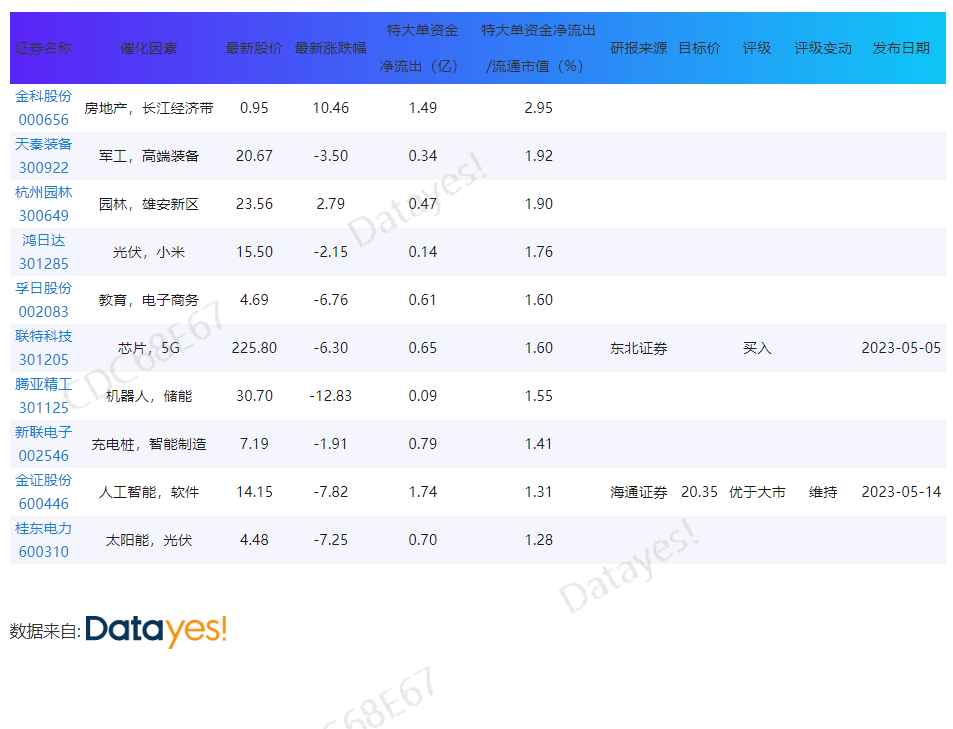Click the 东北证券 research source cell
This screenshot has width=953, height=729.
point(639,348)
